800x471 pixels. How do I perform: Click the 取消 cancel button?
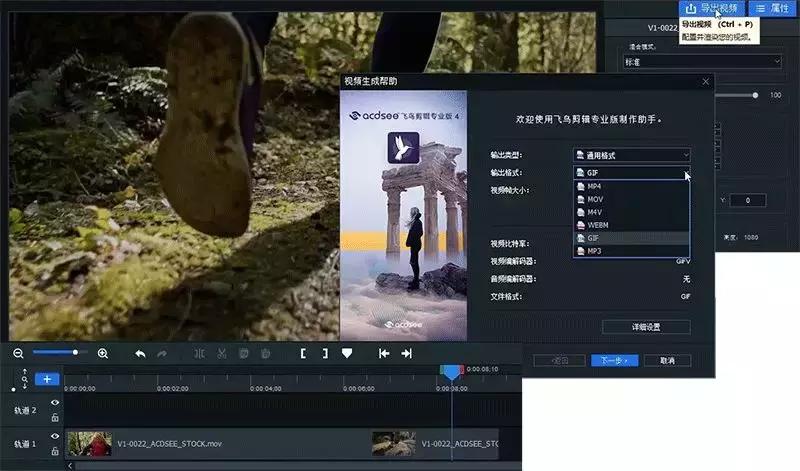(x=667, y=361)
